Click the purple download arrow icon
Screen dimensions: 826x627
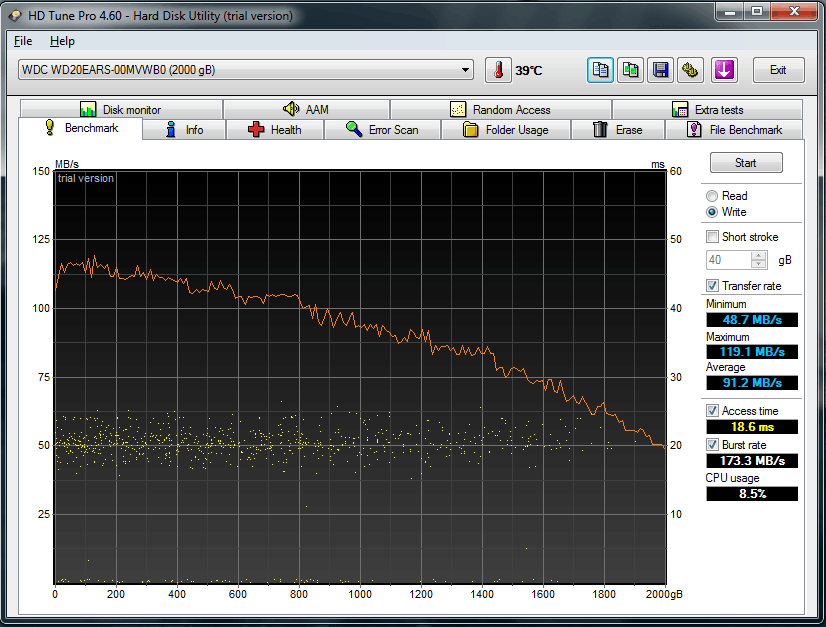(724, 70)
